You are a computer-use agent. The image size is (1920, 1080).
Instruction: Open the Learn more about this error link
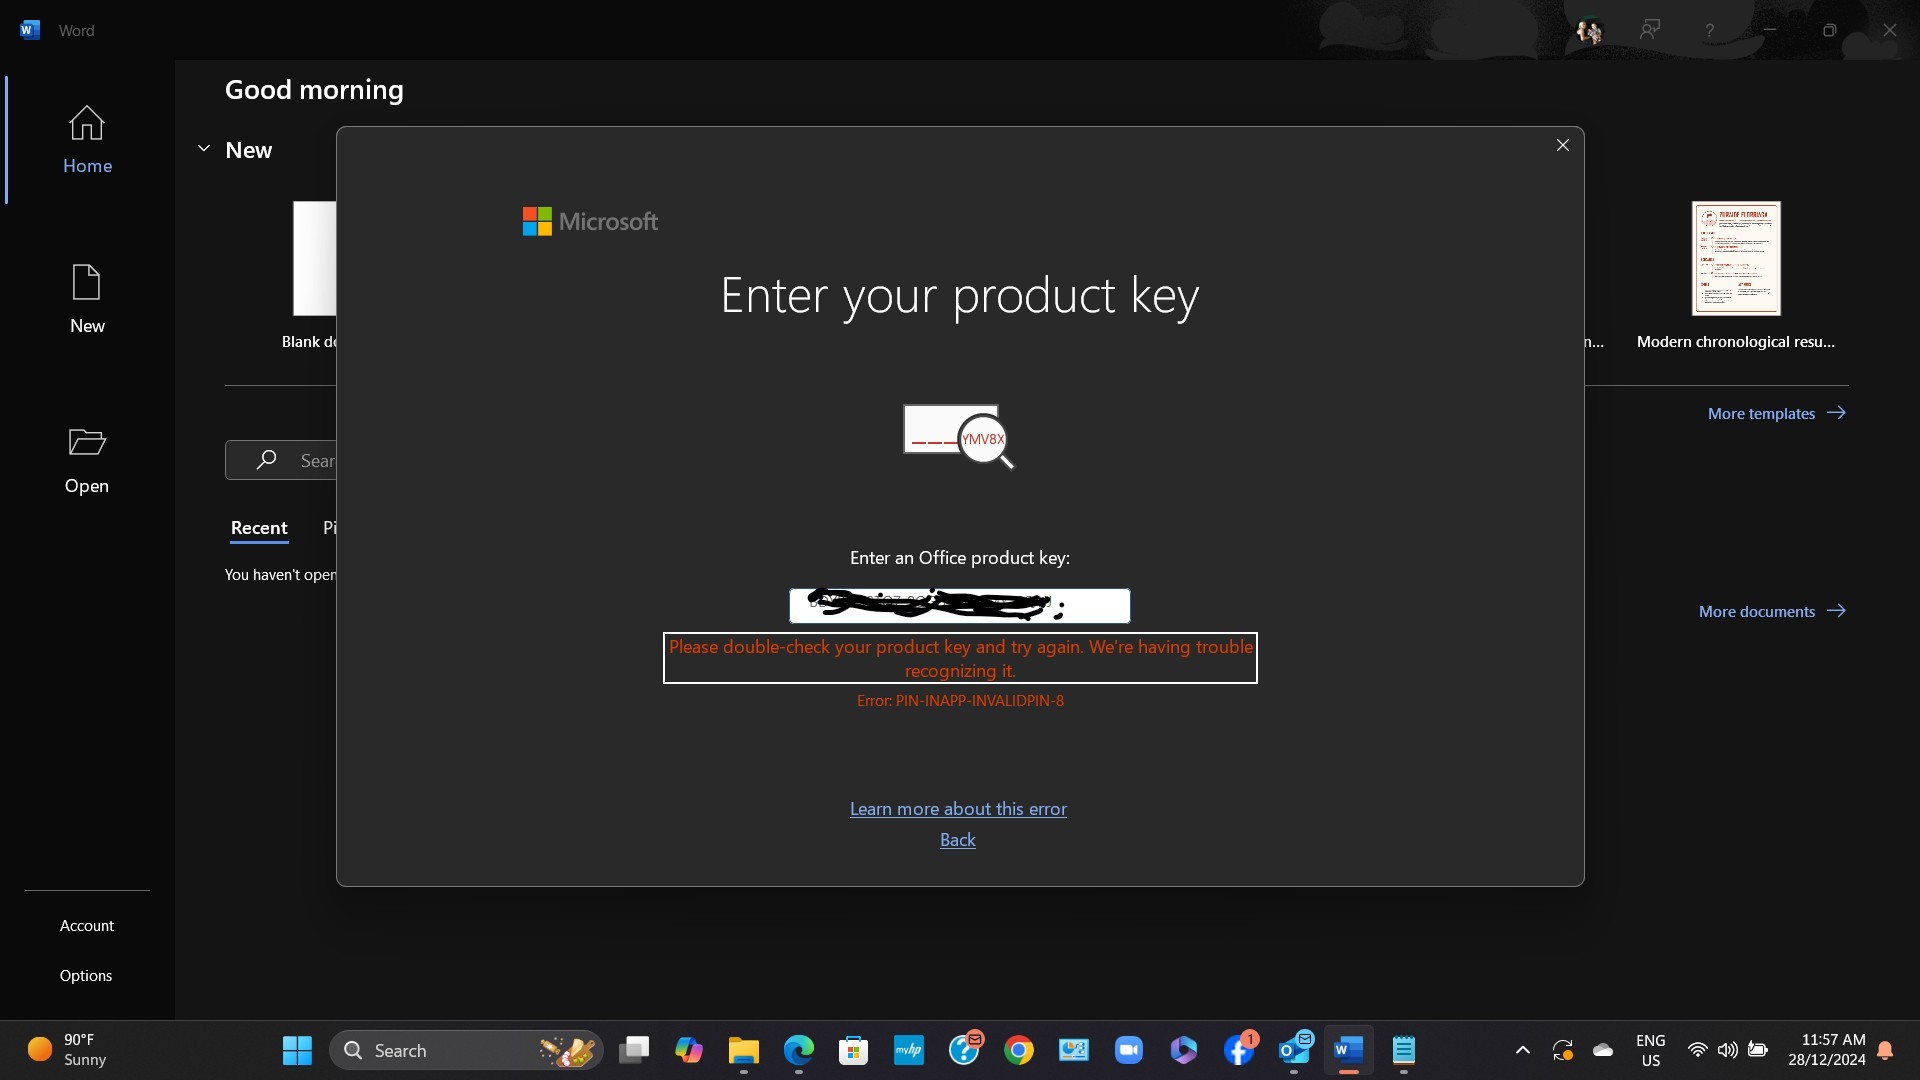(x=958, y=809)
